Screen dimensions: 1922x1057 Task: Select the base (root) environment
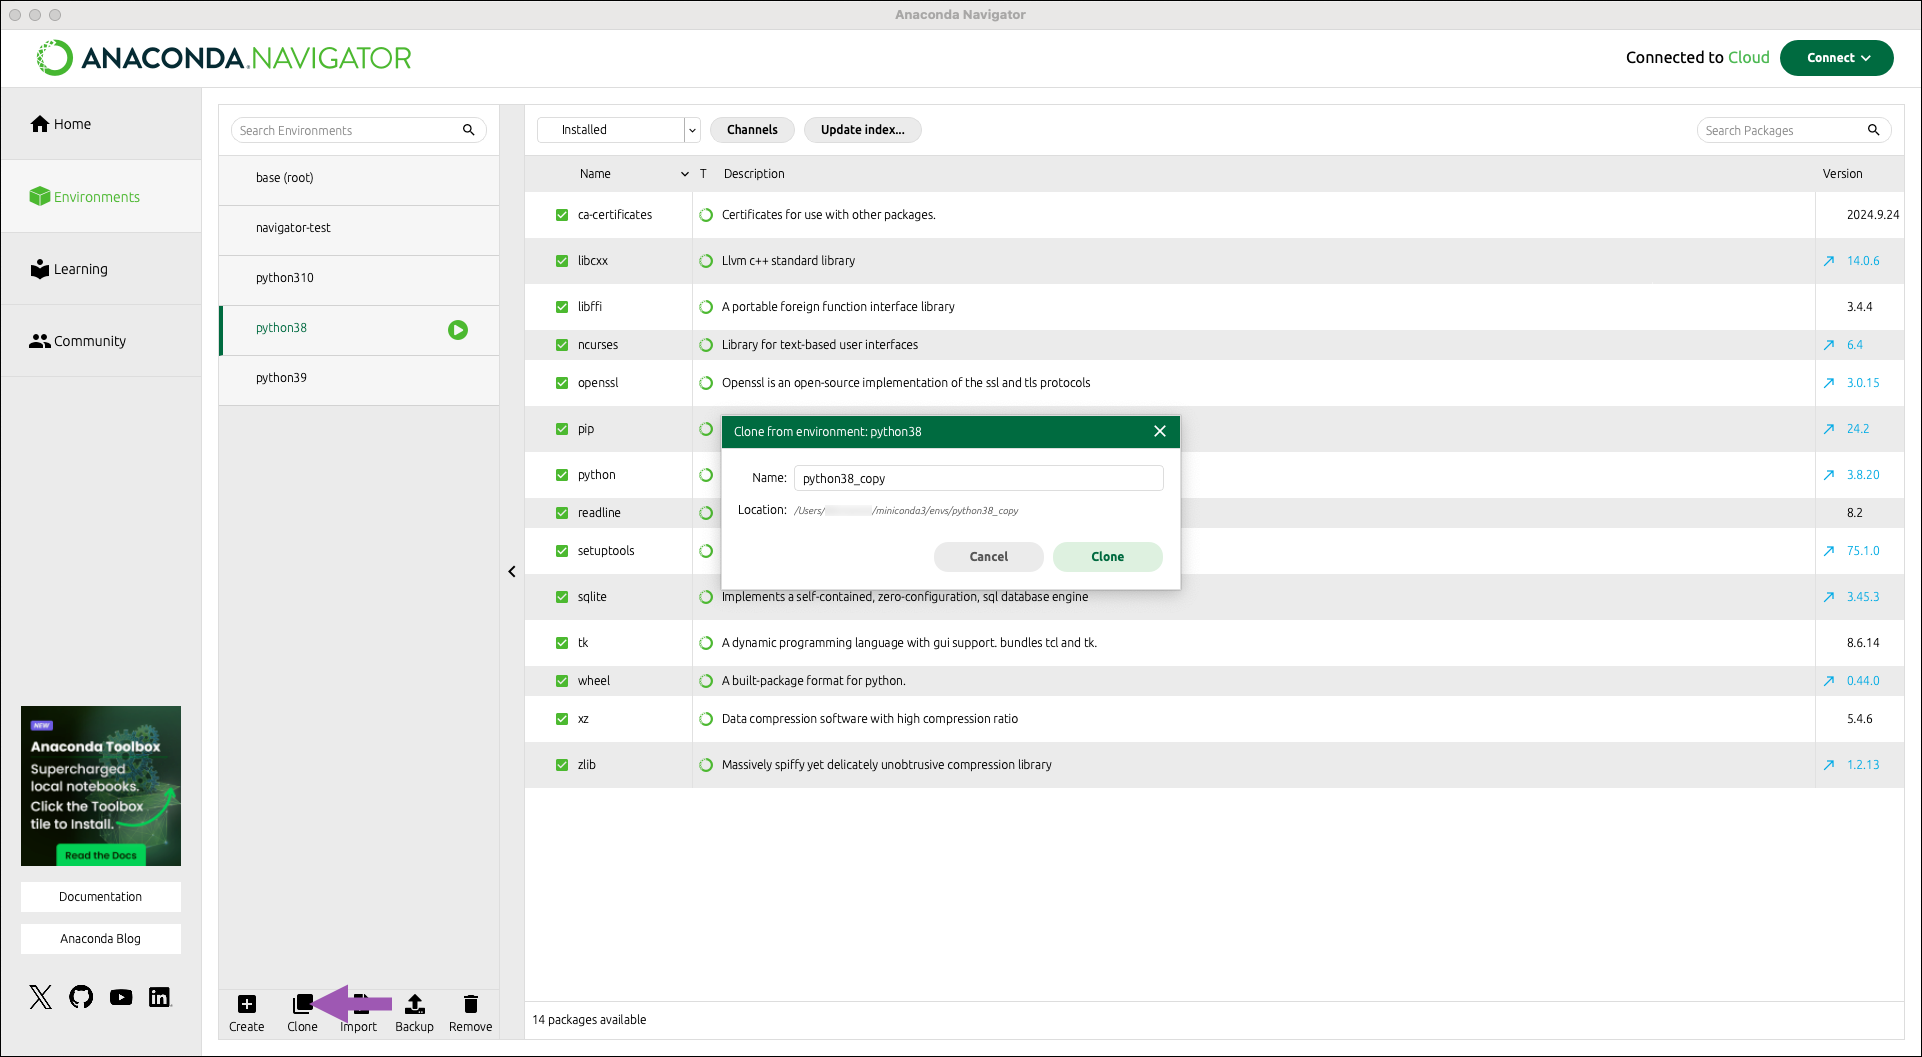359,180
